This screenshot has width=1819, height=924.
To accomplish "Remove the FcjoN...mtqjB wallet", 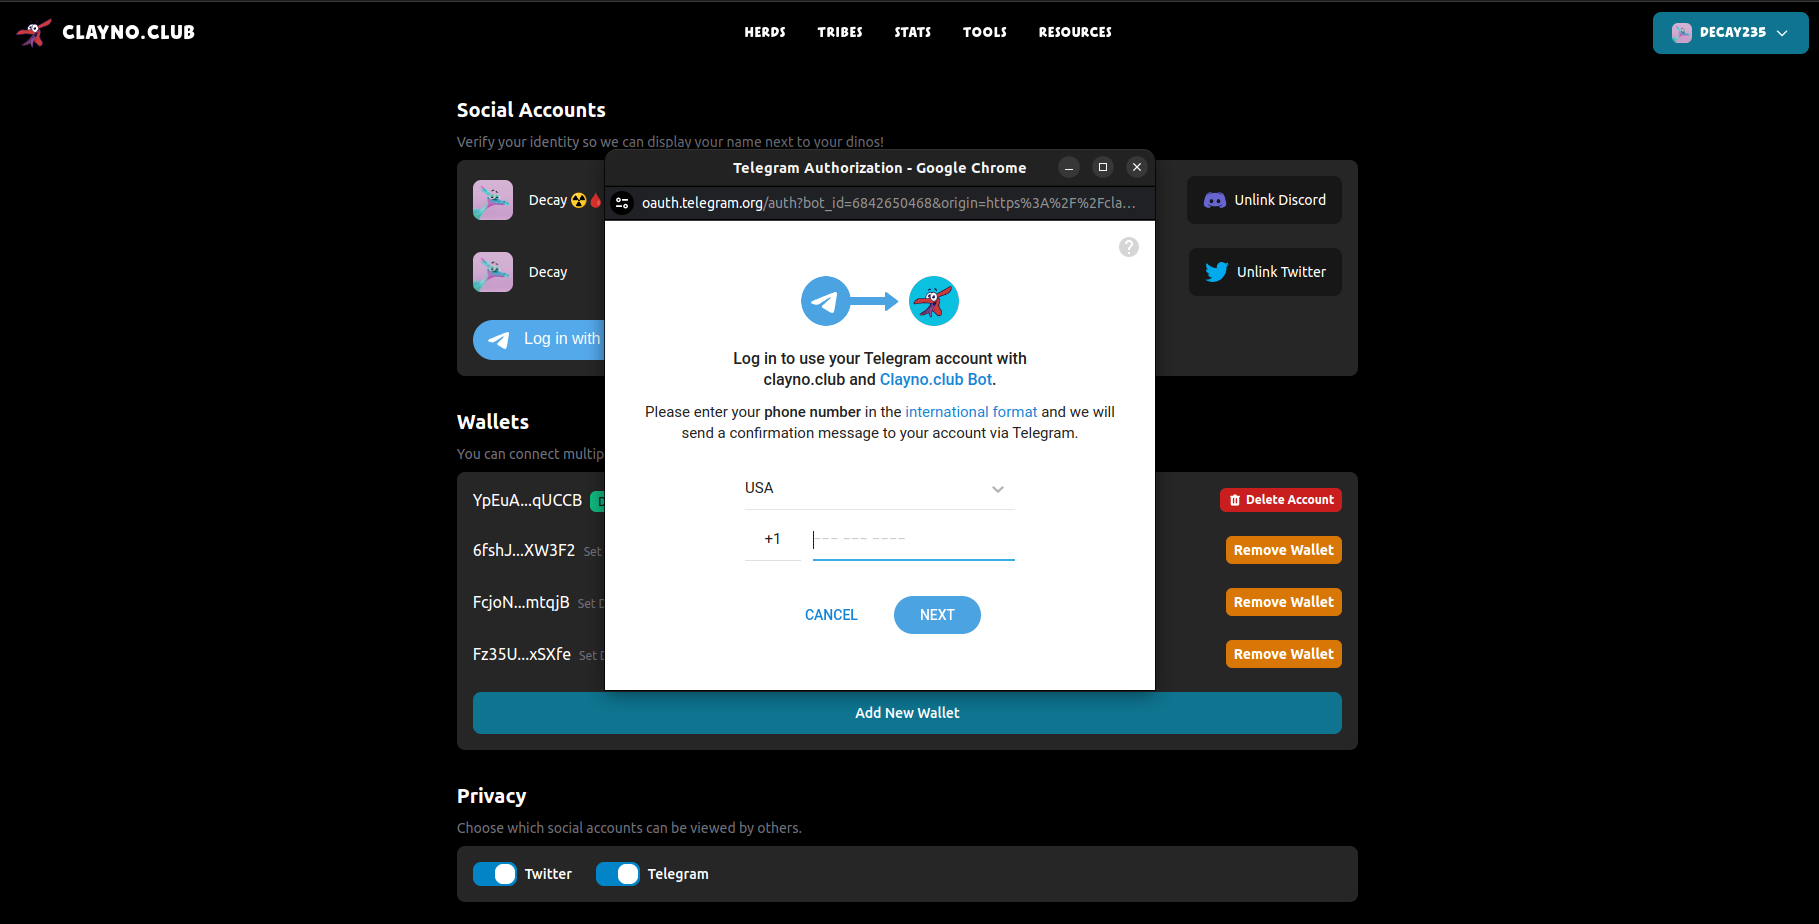I will point(1284,602).
